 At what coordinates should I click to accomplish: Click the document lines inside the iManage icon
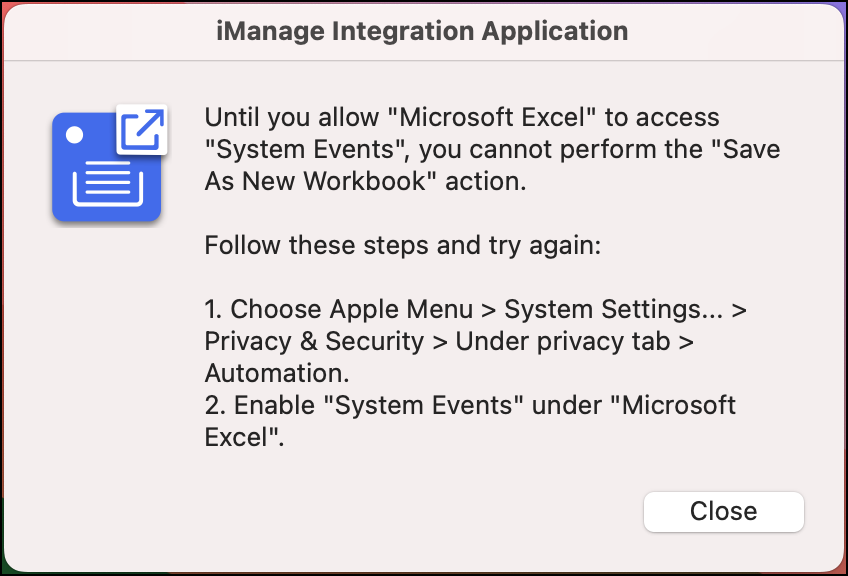point(105,185)
